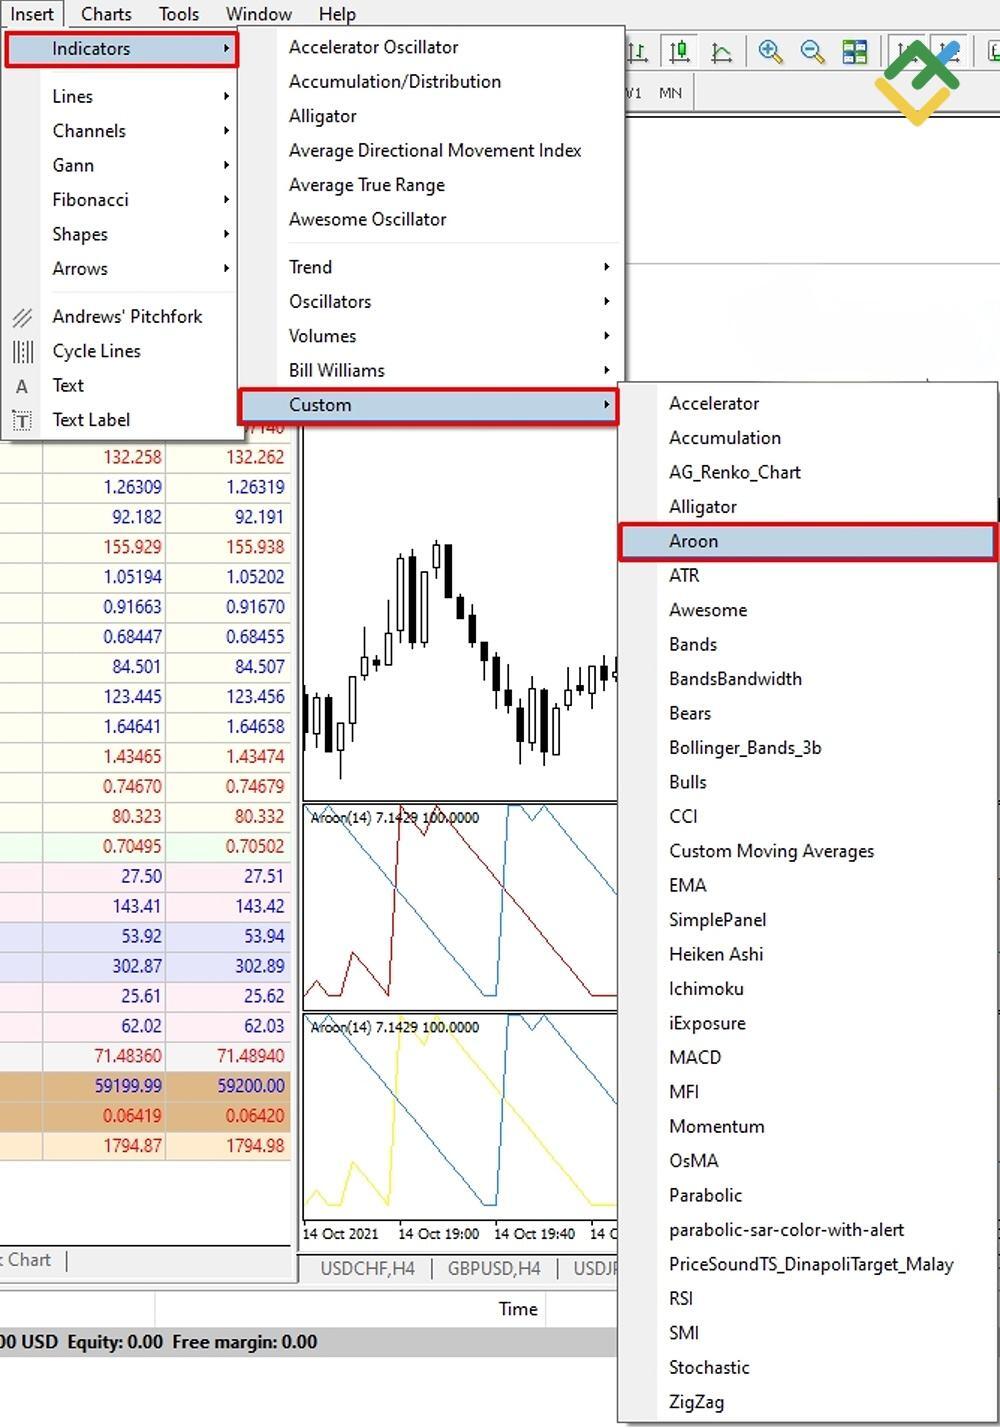Expand the Arrows submenu
The height and width of the screenshot is (1428, 1000).
click(122, 269)
